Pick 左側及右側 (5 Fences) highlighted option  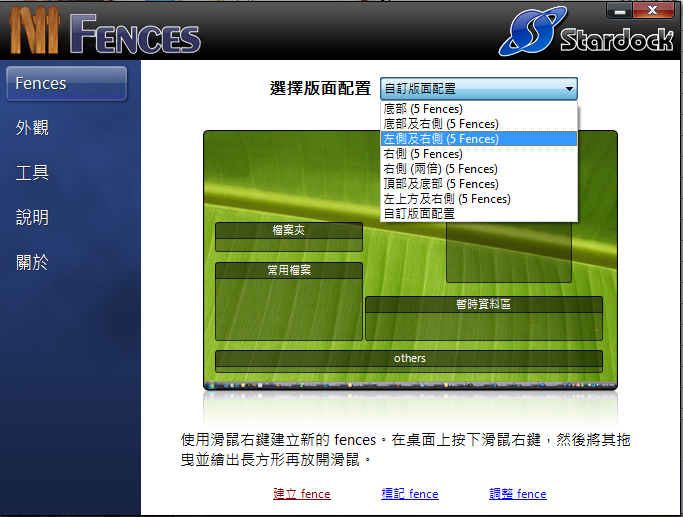[x=479, y=139]
